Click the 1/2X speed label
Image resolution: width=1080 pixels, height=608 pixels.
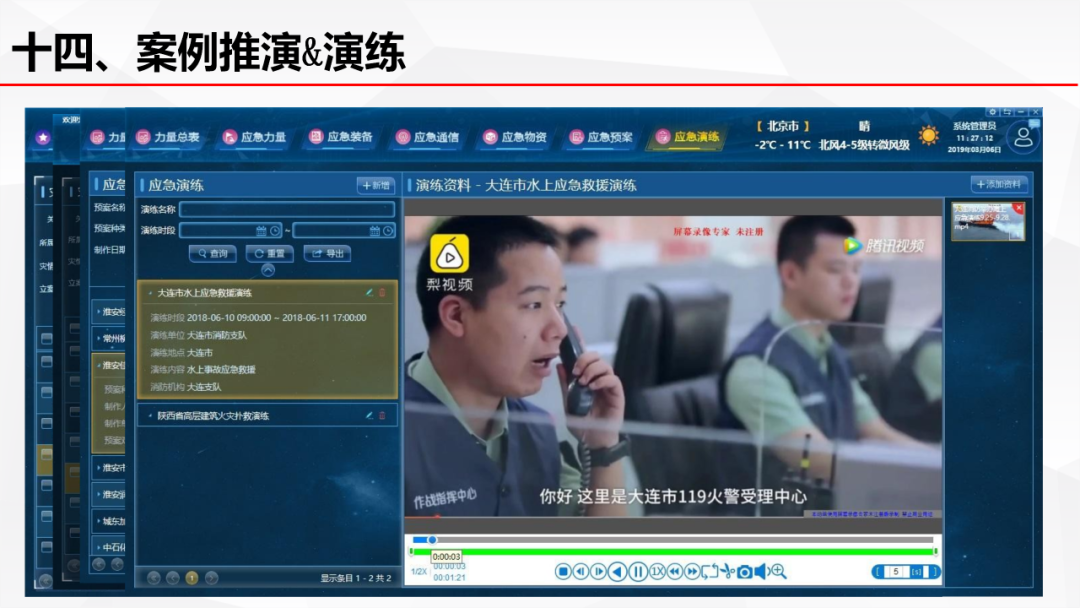coord(419,572)
